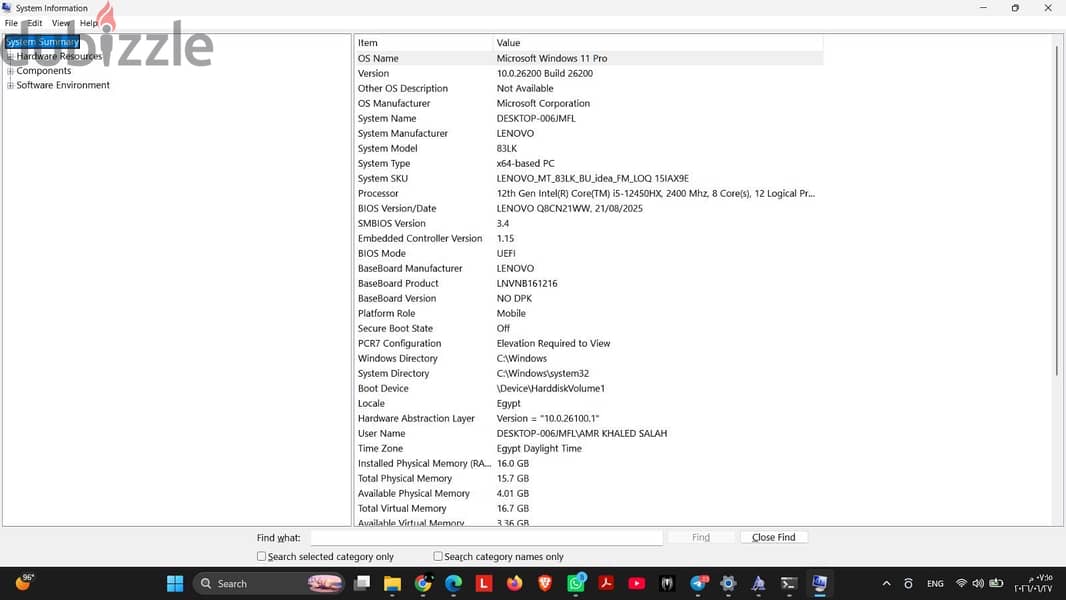Open the File menu
The width and height of the screenshot is (1066, 600).
coord(12,23)
